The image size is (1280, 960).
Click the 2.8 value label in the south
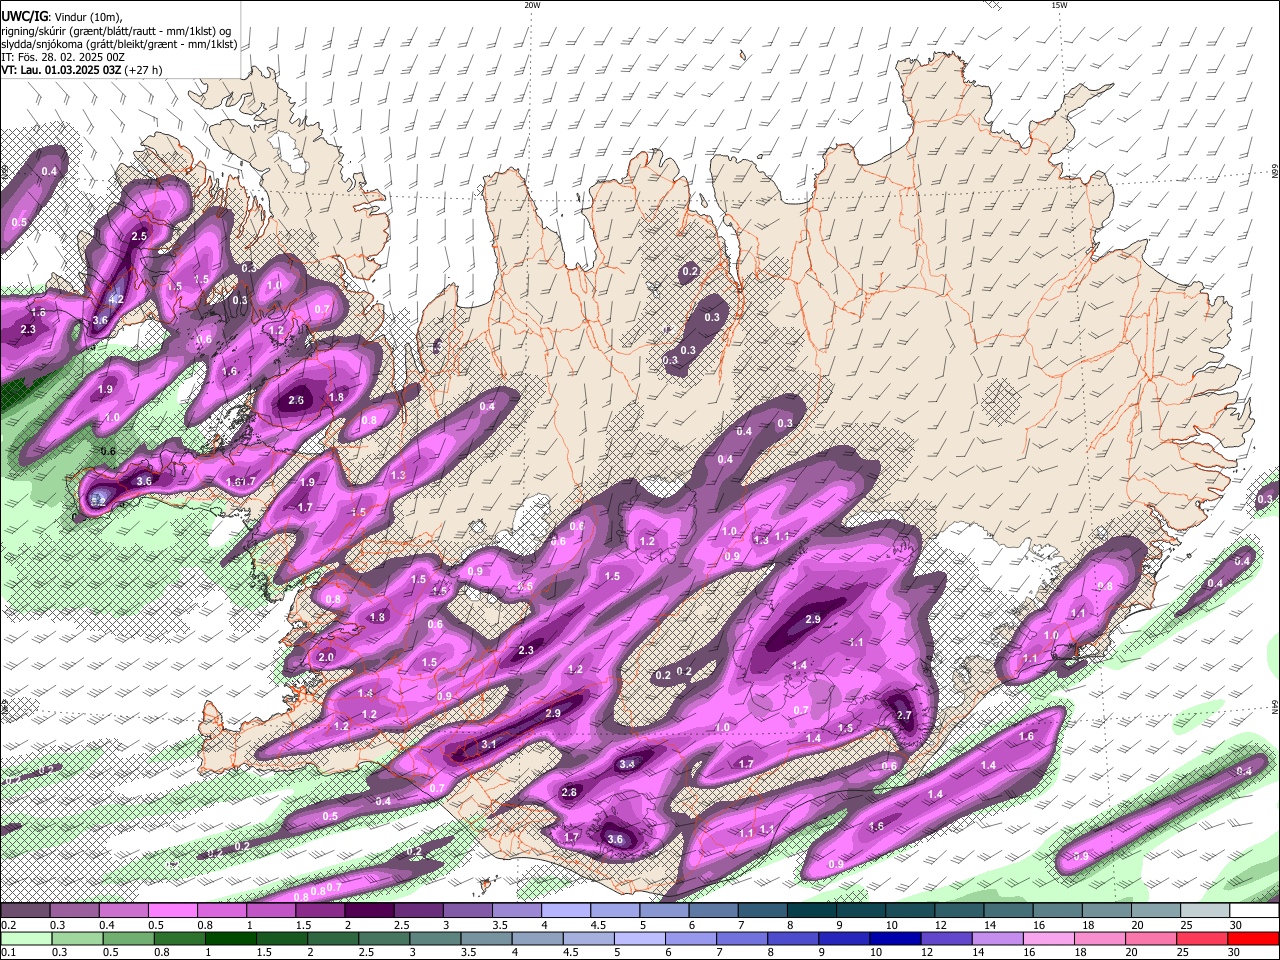tap(569, 792)
